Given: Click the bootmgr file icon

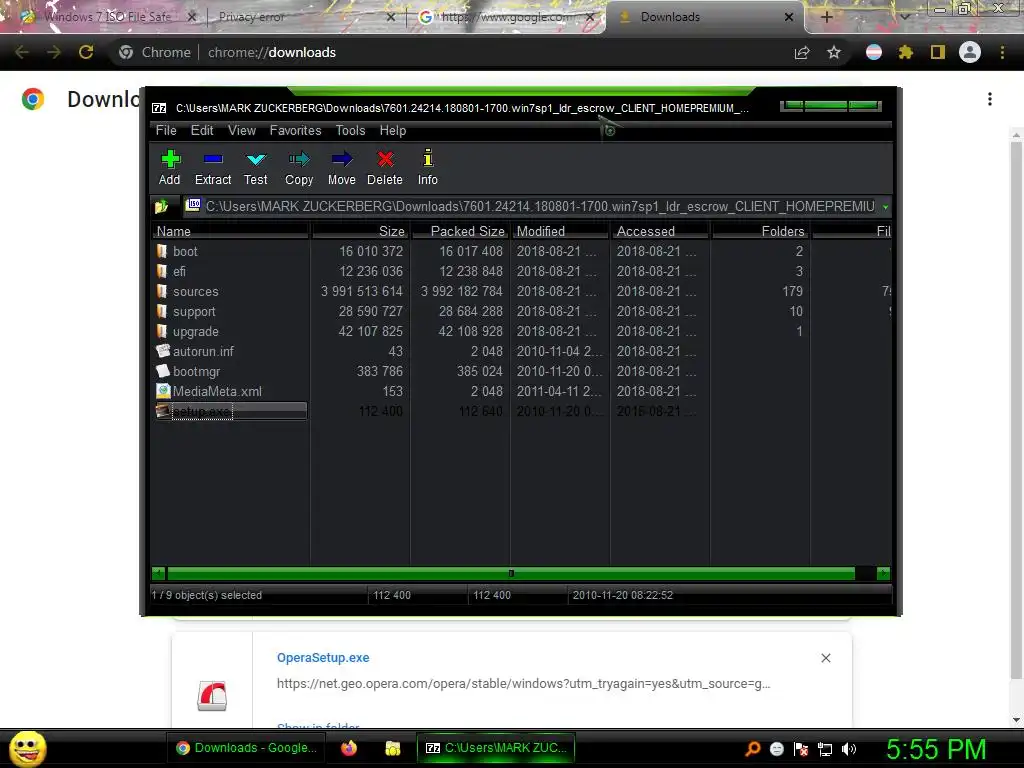Looking at the screenshot, I should pyautogui.click(x=163, y=371).
